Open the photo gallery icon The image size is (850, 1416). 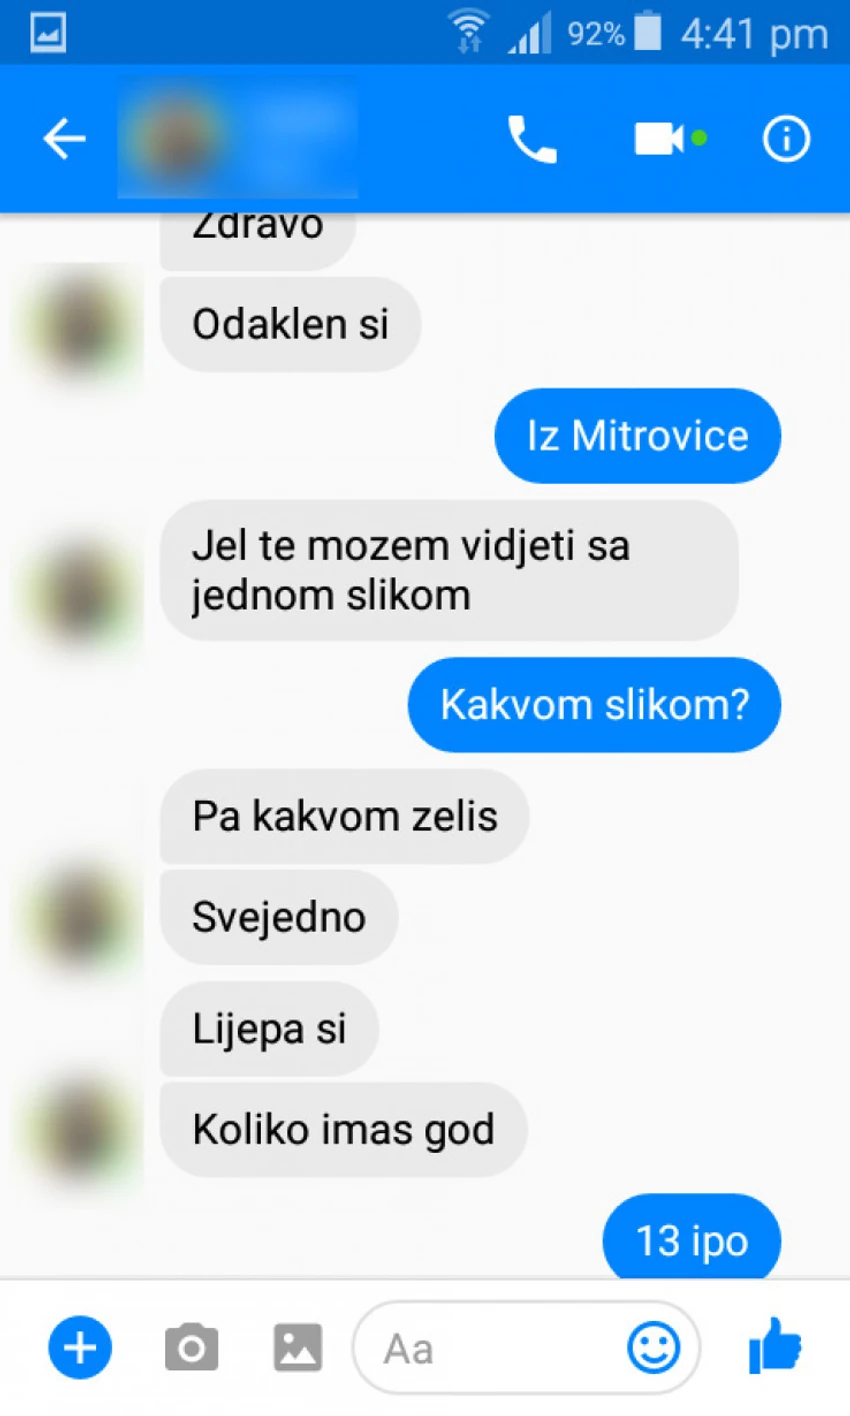tap(298, 1348)
